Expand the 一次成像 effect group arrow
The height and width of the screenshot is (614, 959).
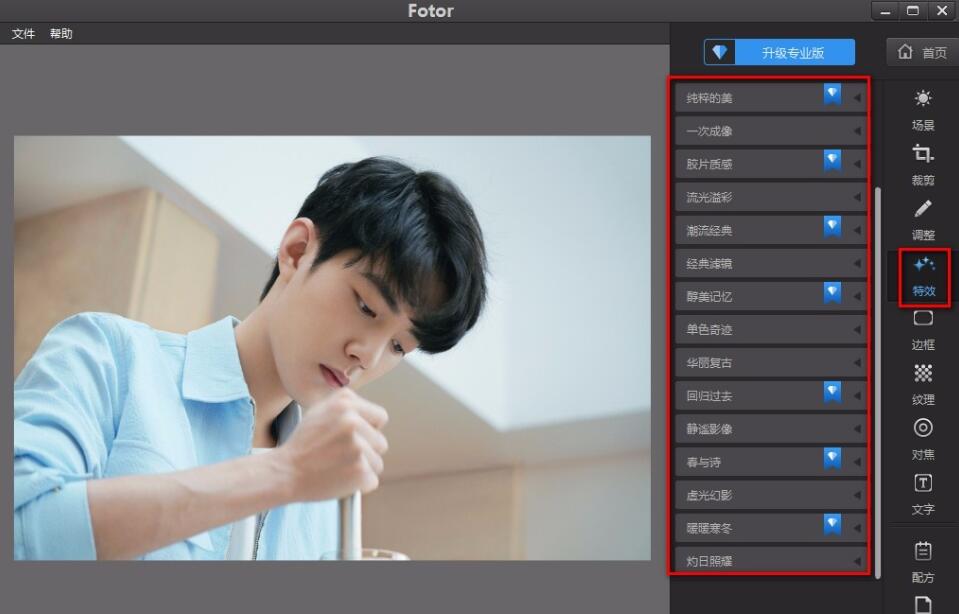coord(857,131)
